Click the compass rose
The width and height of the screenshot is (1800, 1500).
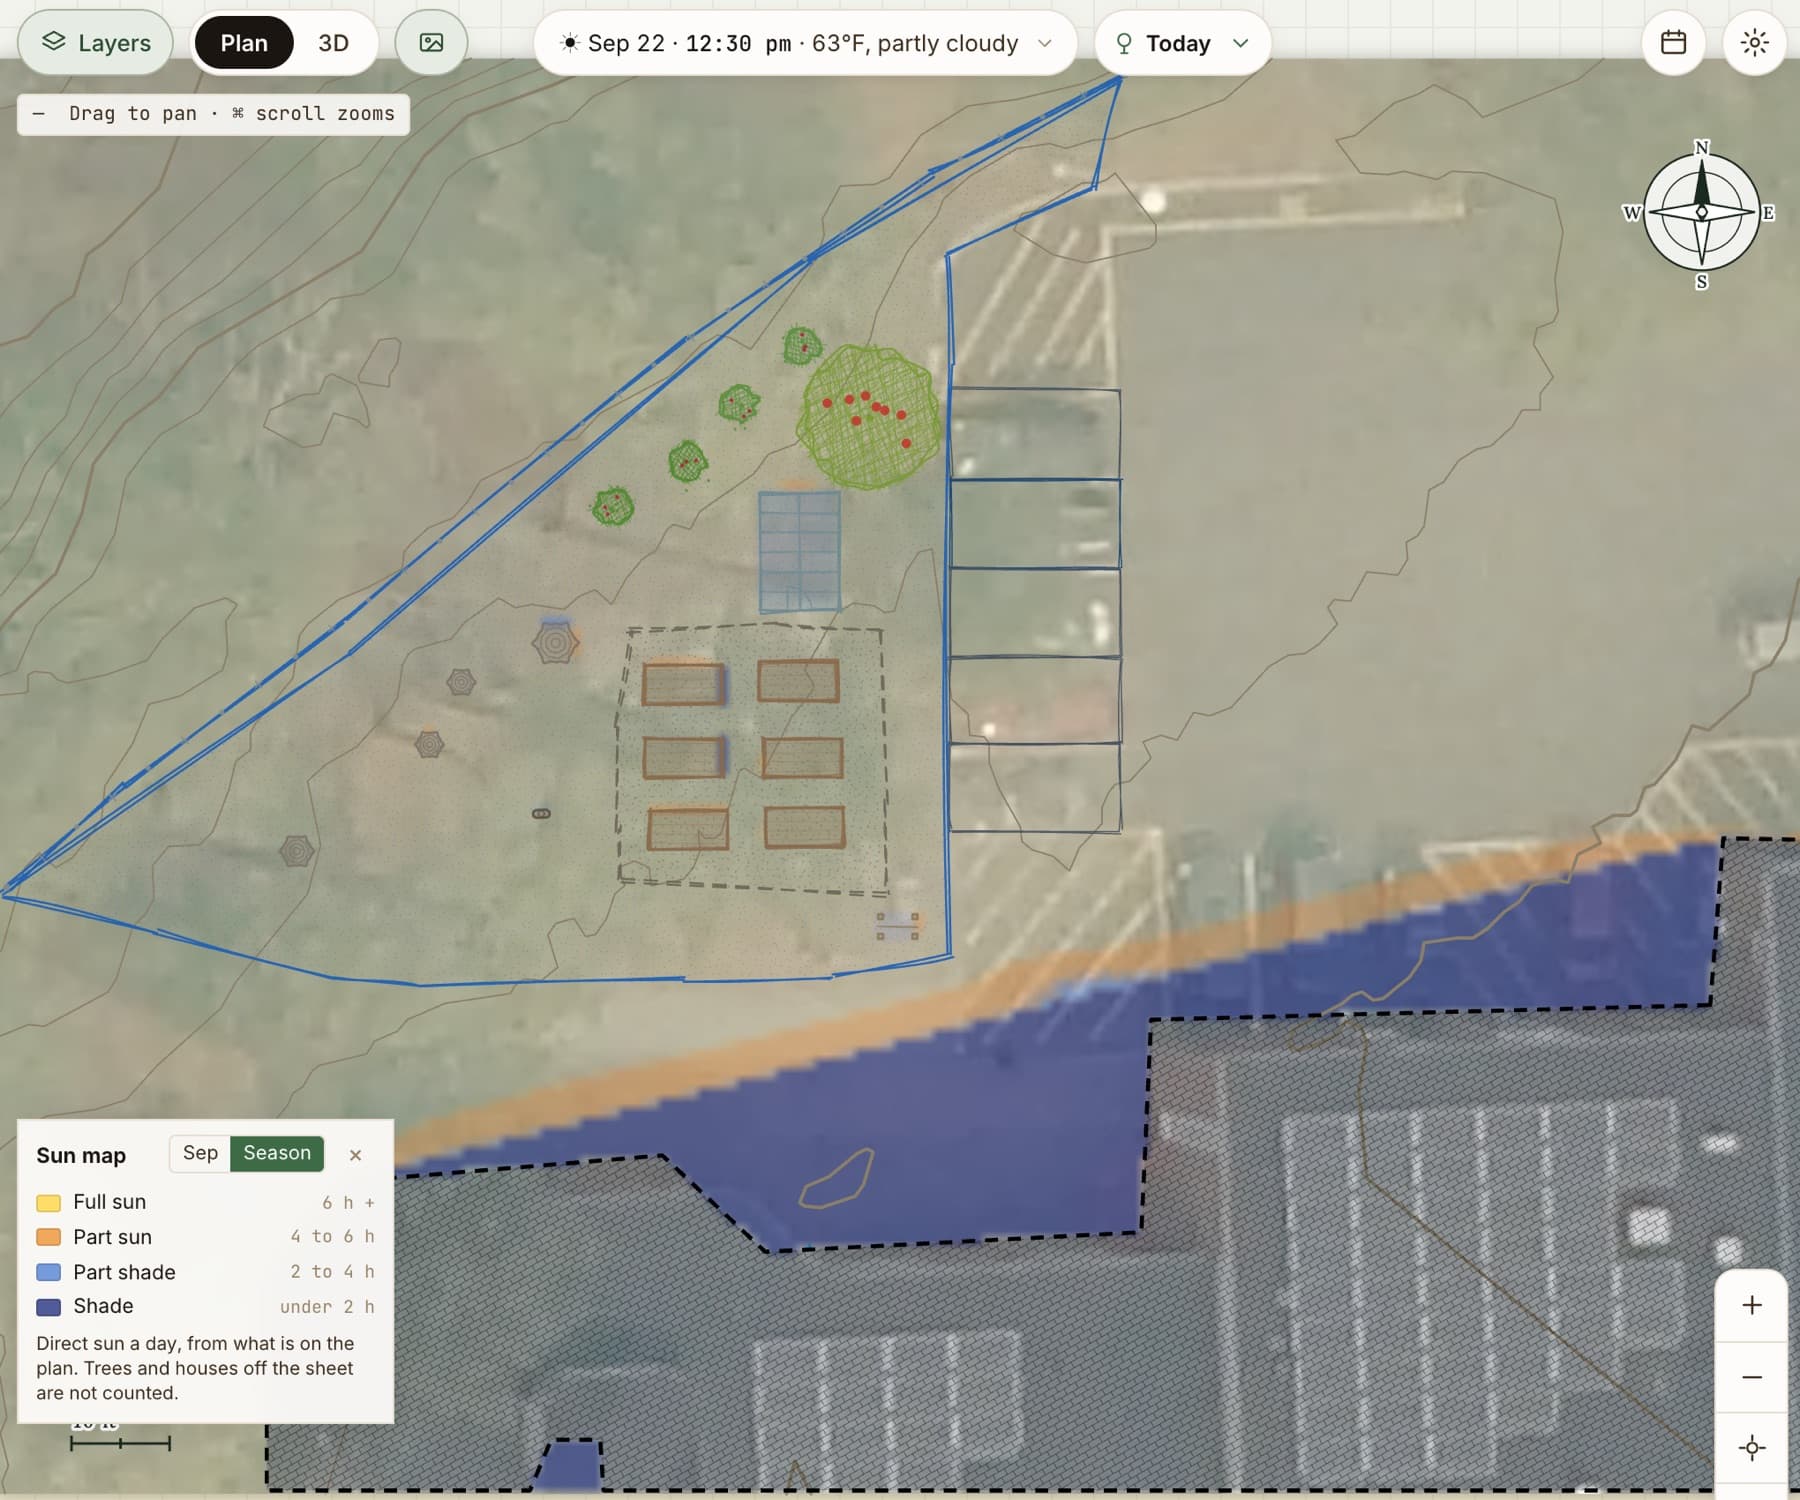point(1702,212)
